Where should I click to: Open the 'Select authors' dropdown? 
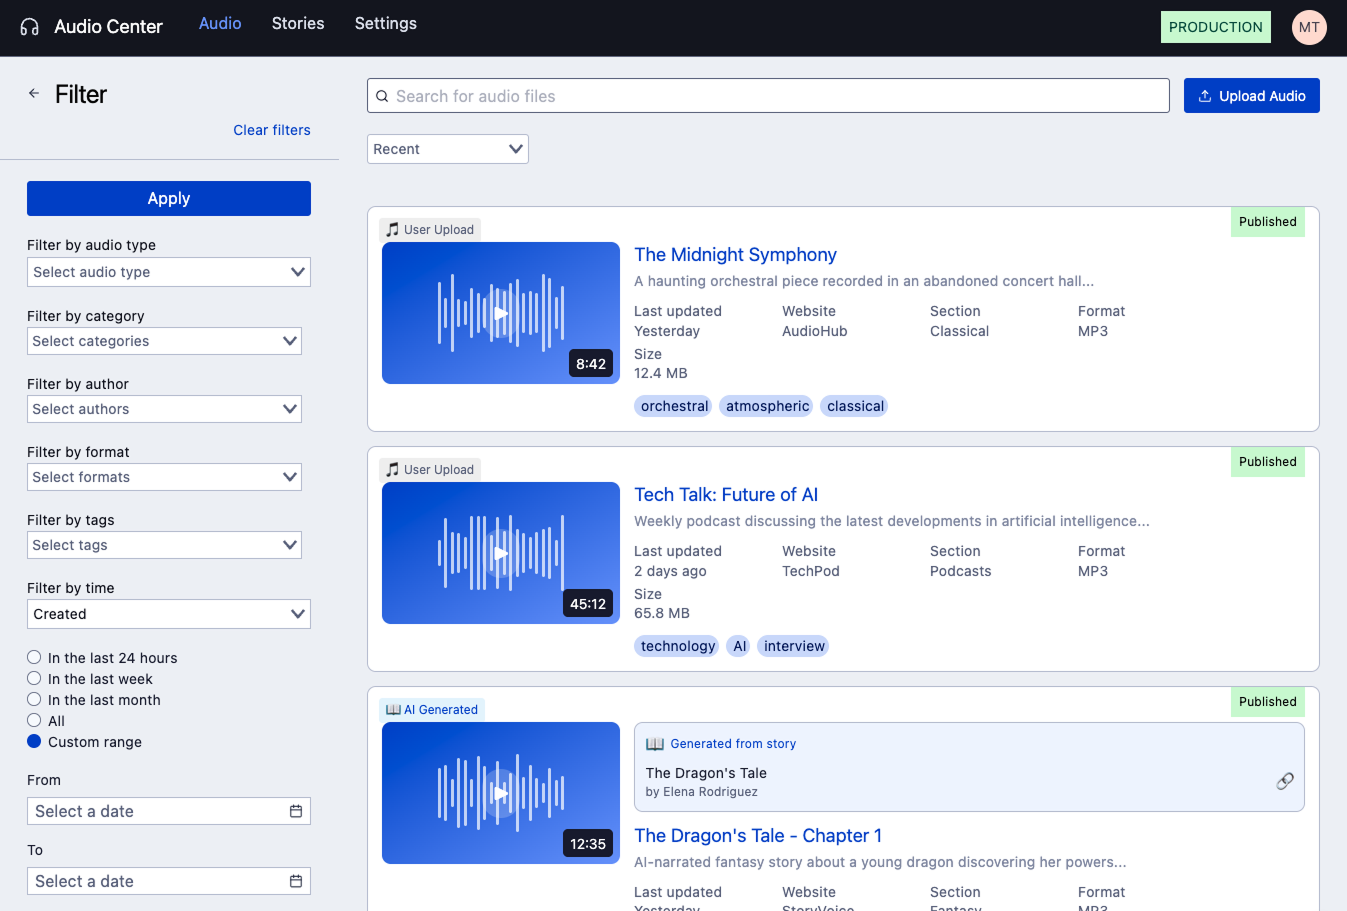[x=164, y=409]
